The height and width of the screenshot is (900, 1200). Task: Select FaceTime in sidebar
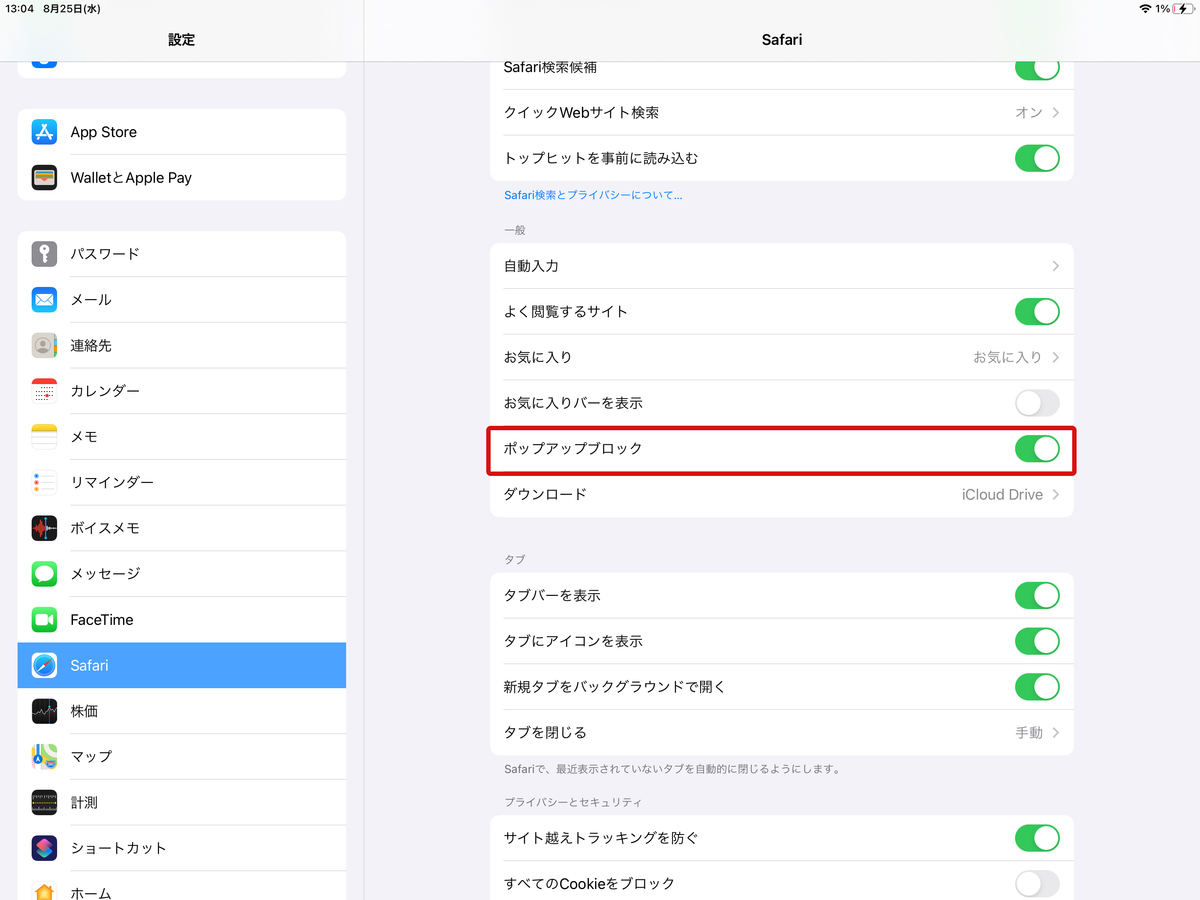click(x=182, y=620)
